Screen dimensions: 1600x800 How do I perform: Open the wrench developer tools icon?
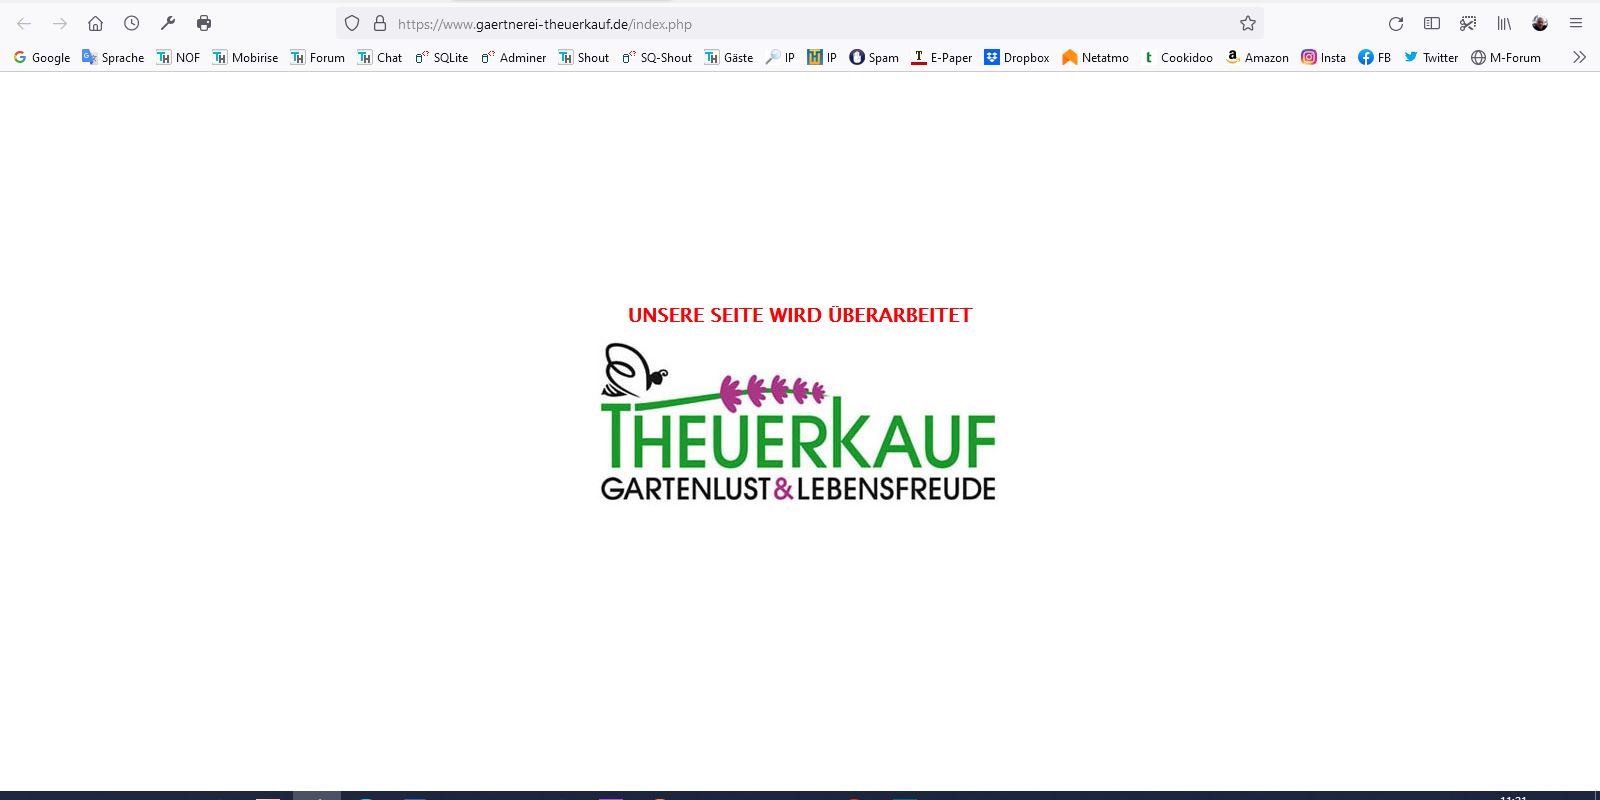(168, 23)
